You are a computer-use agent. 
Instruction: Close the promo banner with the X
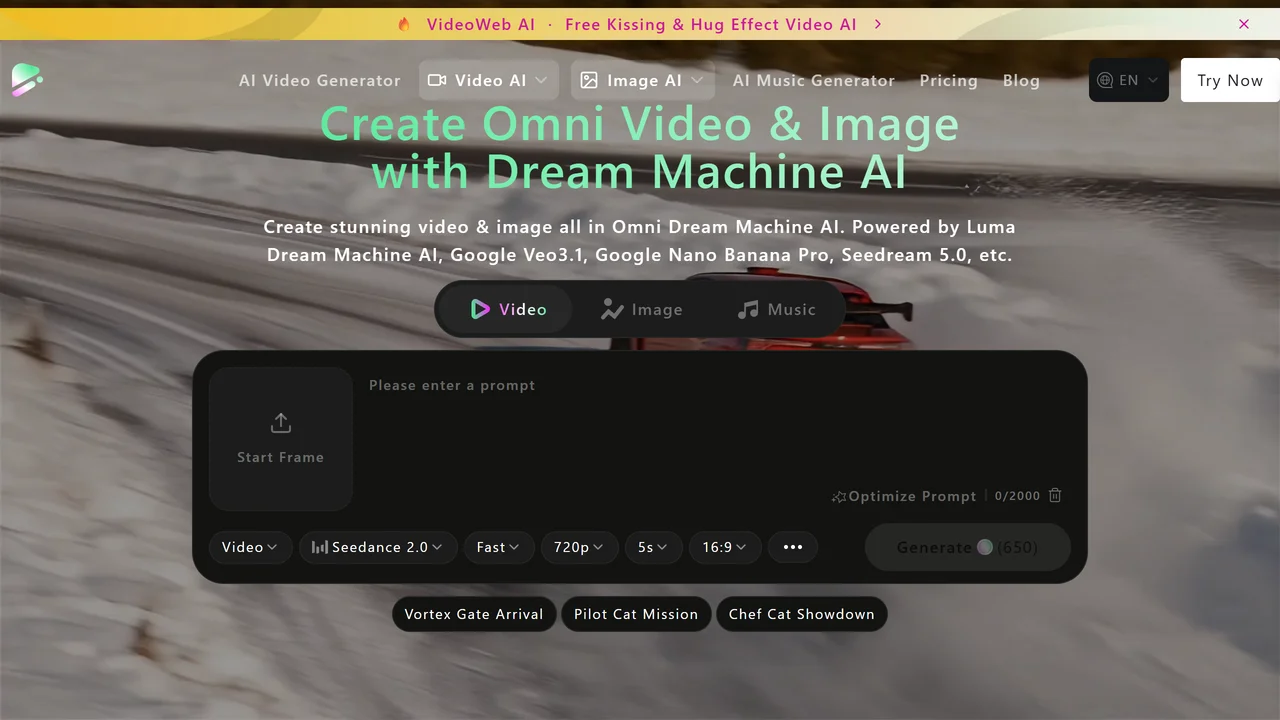1244,24
